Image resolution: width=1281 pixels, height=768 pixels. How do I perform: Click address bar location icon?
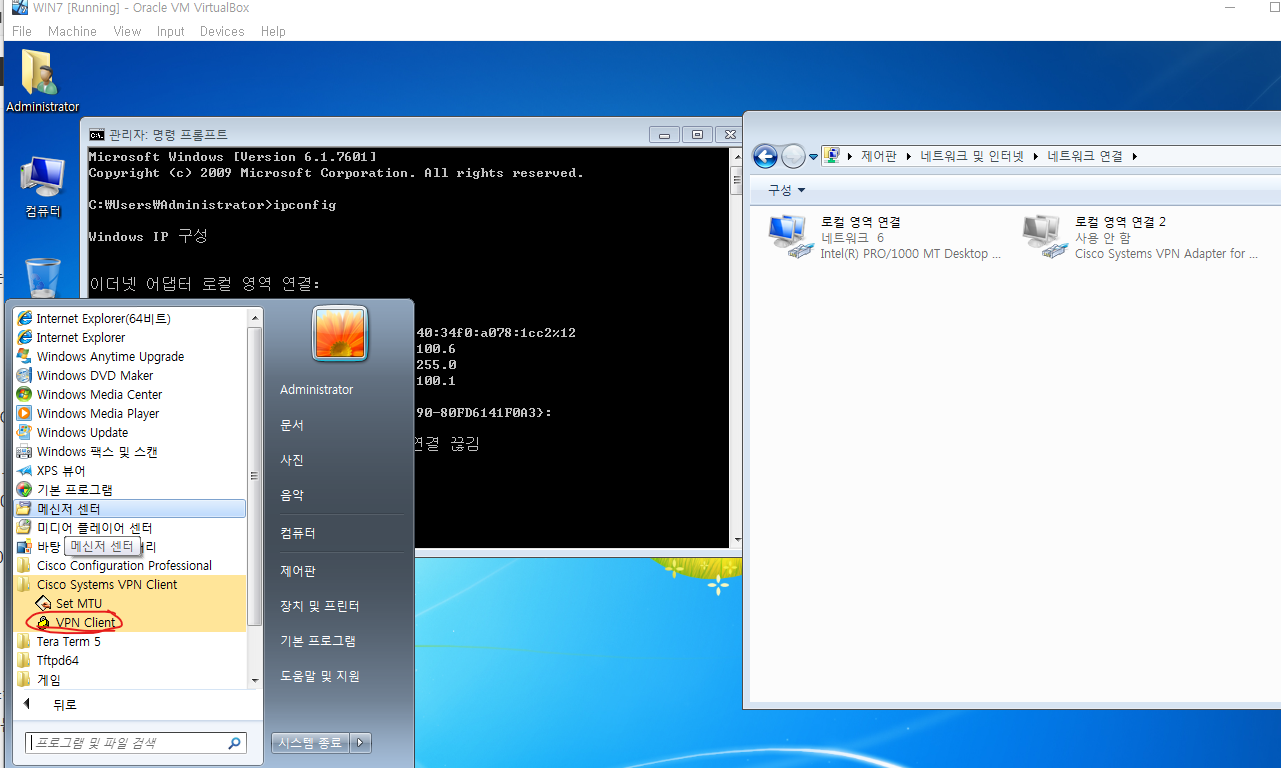[831, 156]
